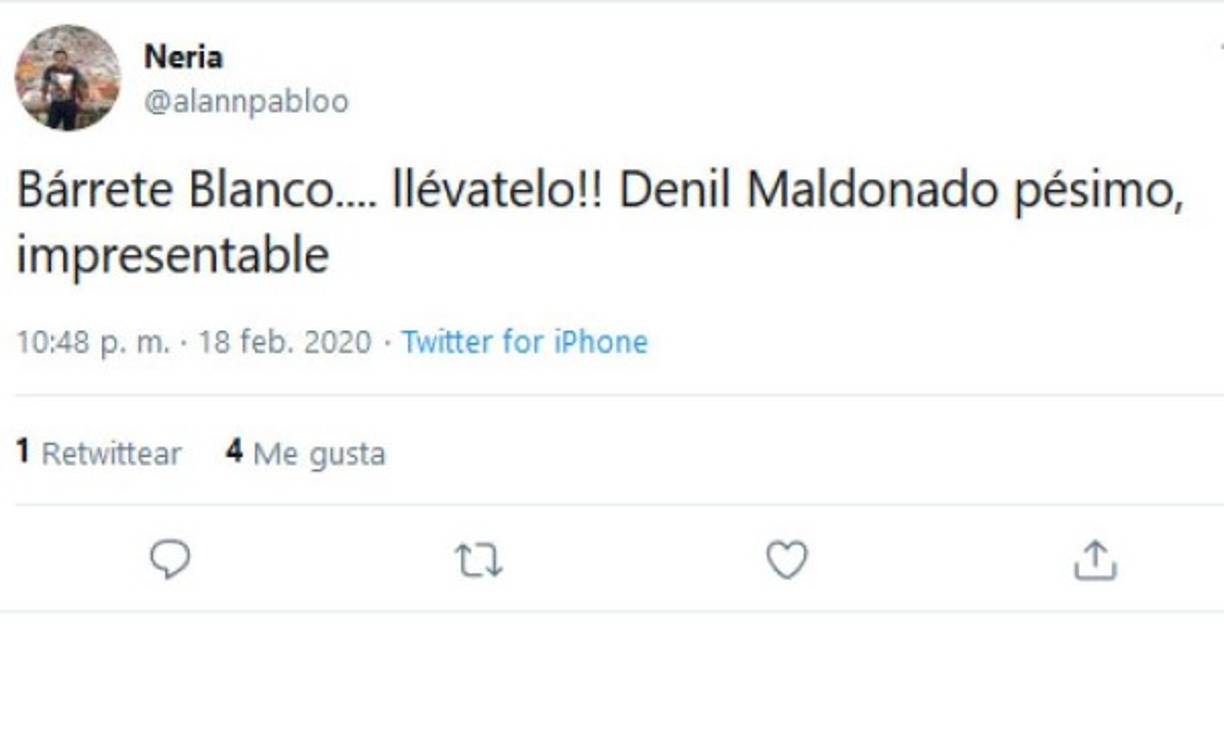Retweet the post using the retweet icon
The width and height of the screenshot is (1224, 749).
pos(480,562)
